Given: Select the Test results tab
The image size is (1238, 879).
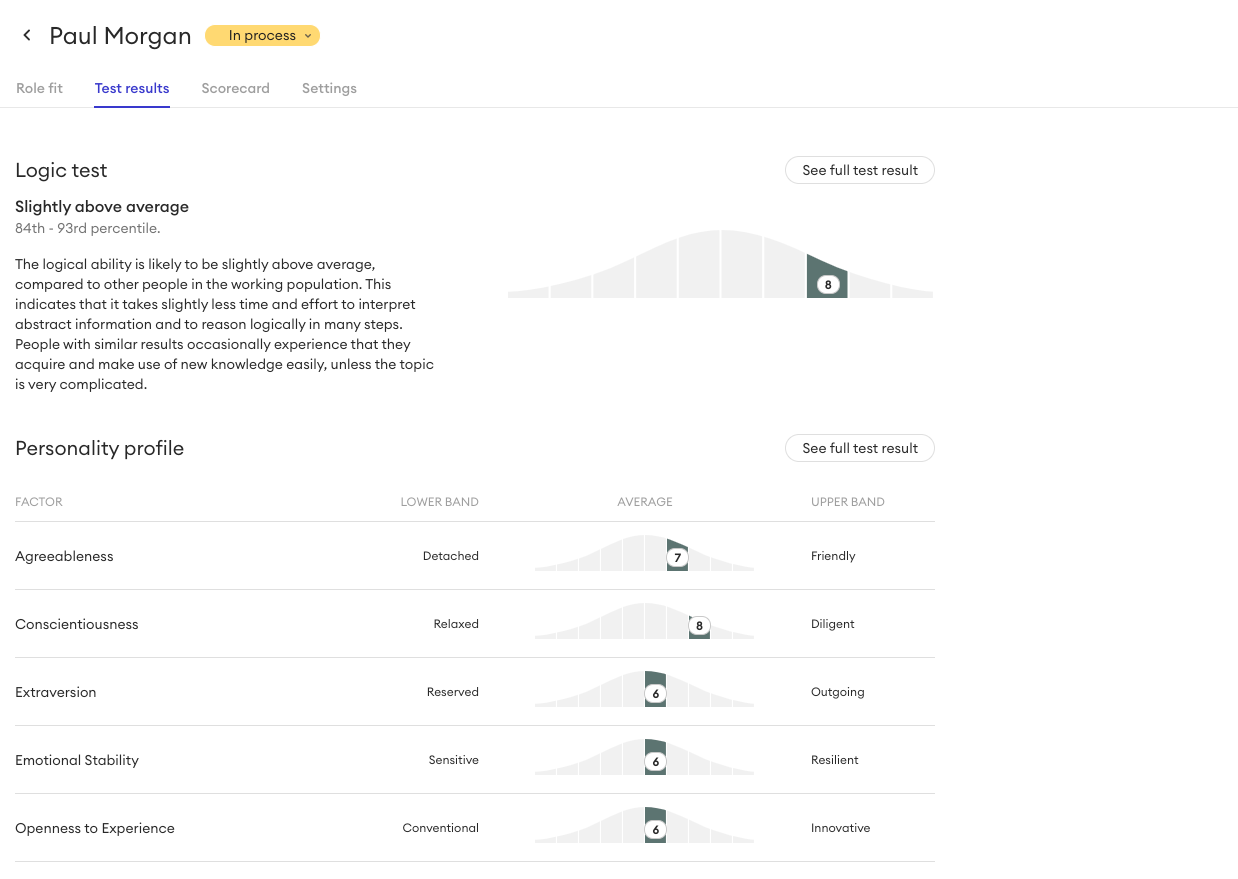Looking at the screenshot, I should click(132, 88).
